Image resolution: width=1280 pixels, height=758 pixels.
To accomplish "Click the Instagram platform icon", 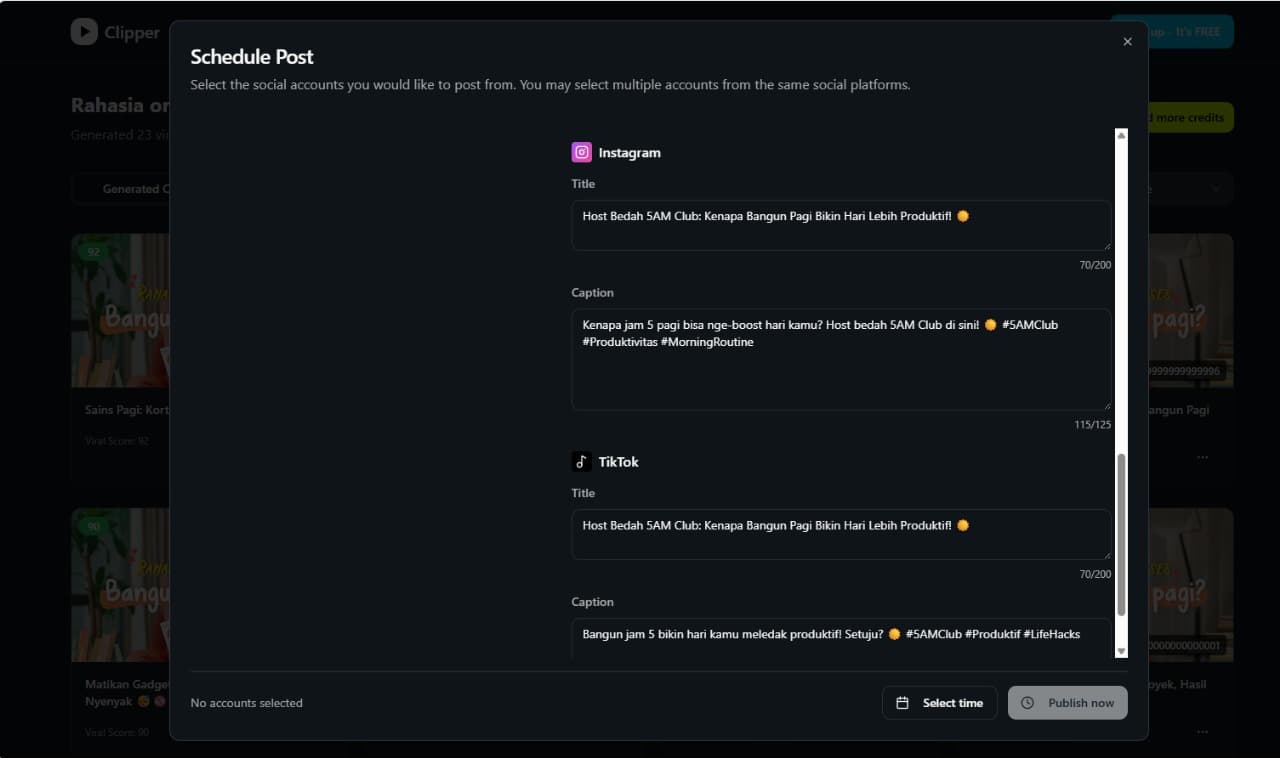I will [581, 152].
